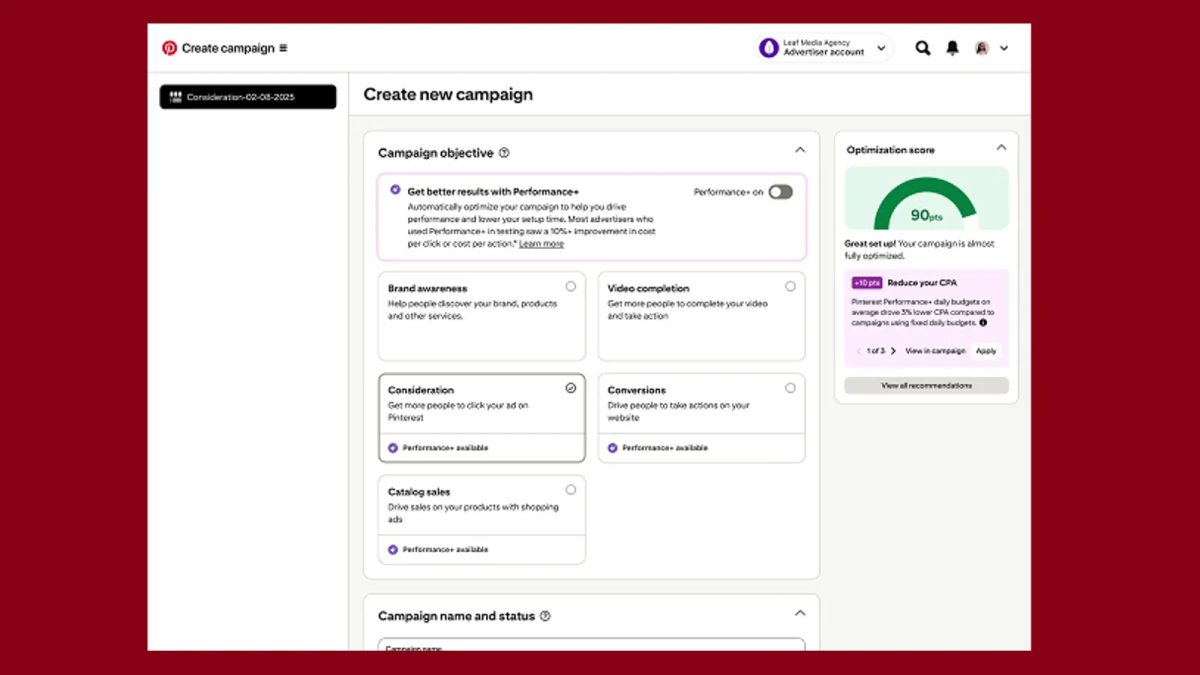Click Performance+ available icon under Consideration
Image resolution: width=1200 pixels, height=675 pixels.
tap(393, 448)
